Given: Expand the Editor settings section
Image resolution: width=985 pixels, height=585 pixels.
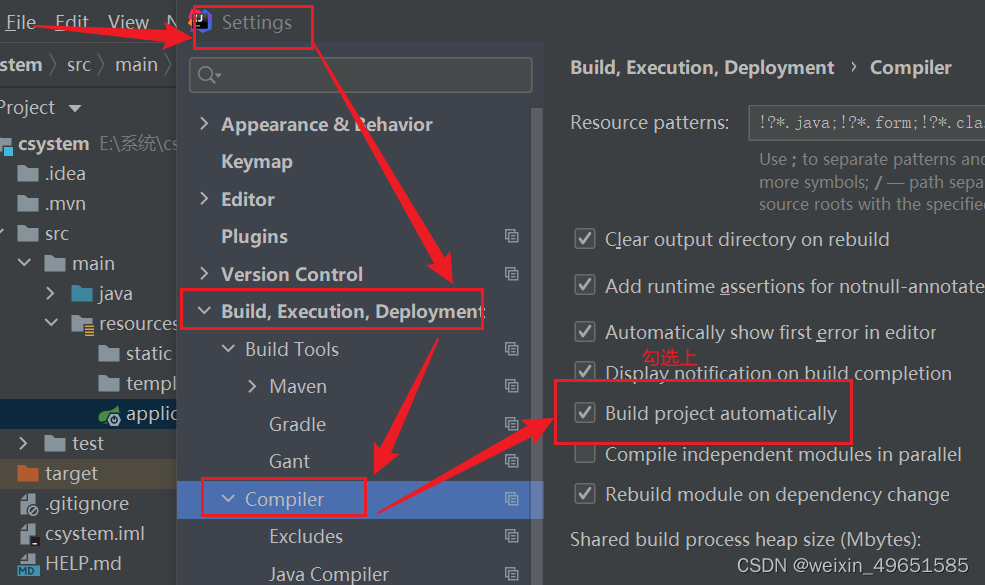Looking at the screenshot, I should (204, 199).
